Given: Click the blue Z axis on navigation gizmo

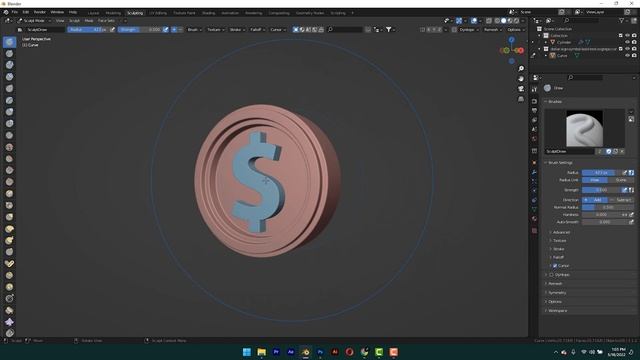Looking at the screenshot, I should click(511, 40).
